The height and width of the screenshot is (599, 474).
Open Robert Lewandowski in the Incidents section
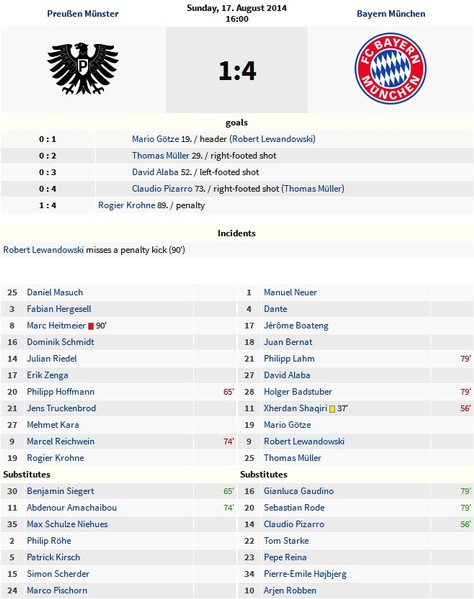(43, 250)
